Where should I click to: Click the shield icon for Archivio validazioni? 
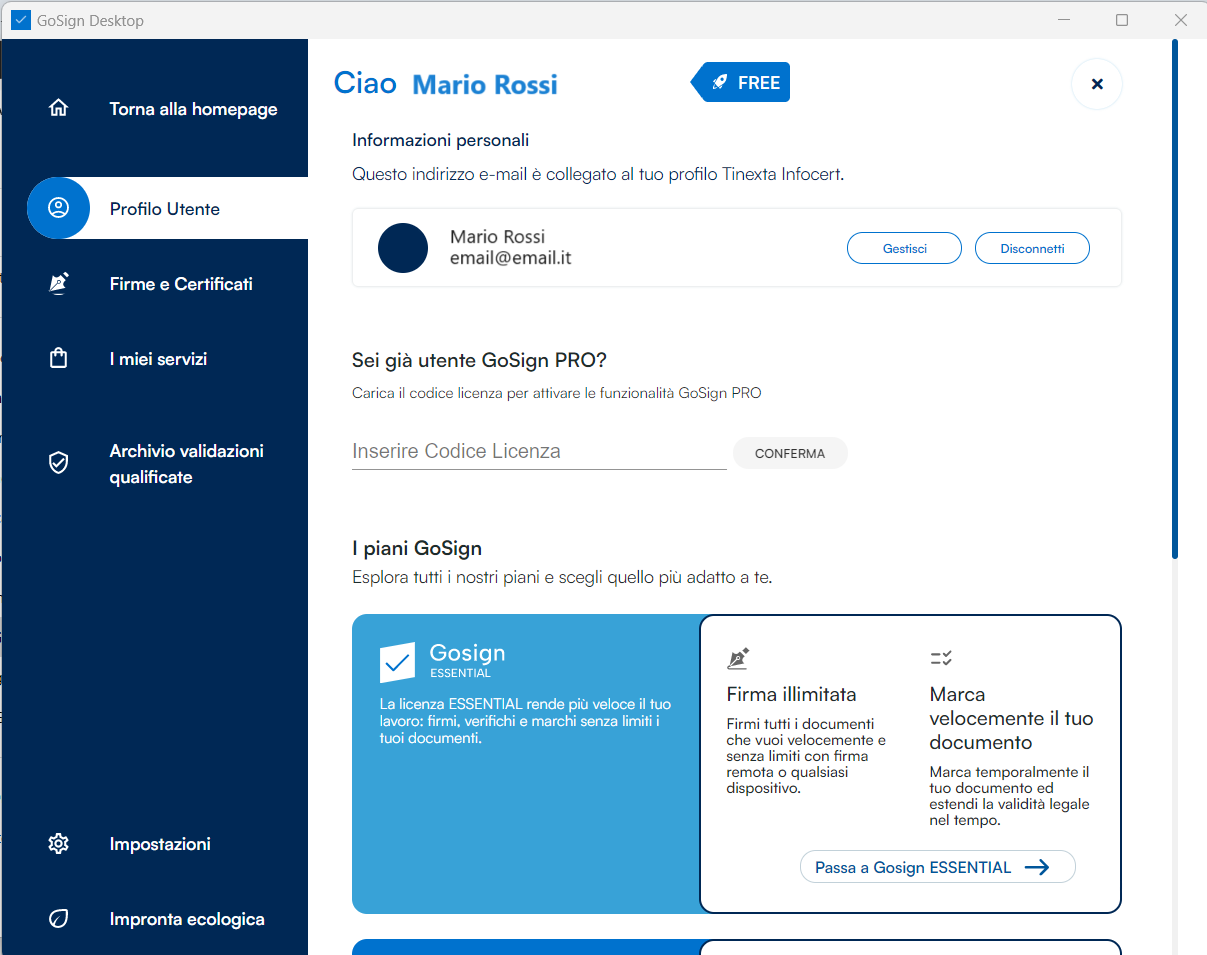tap(59, 463)
